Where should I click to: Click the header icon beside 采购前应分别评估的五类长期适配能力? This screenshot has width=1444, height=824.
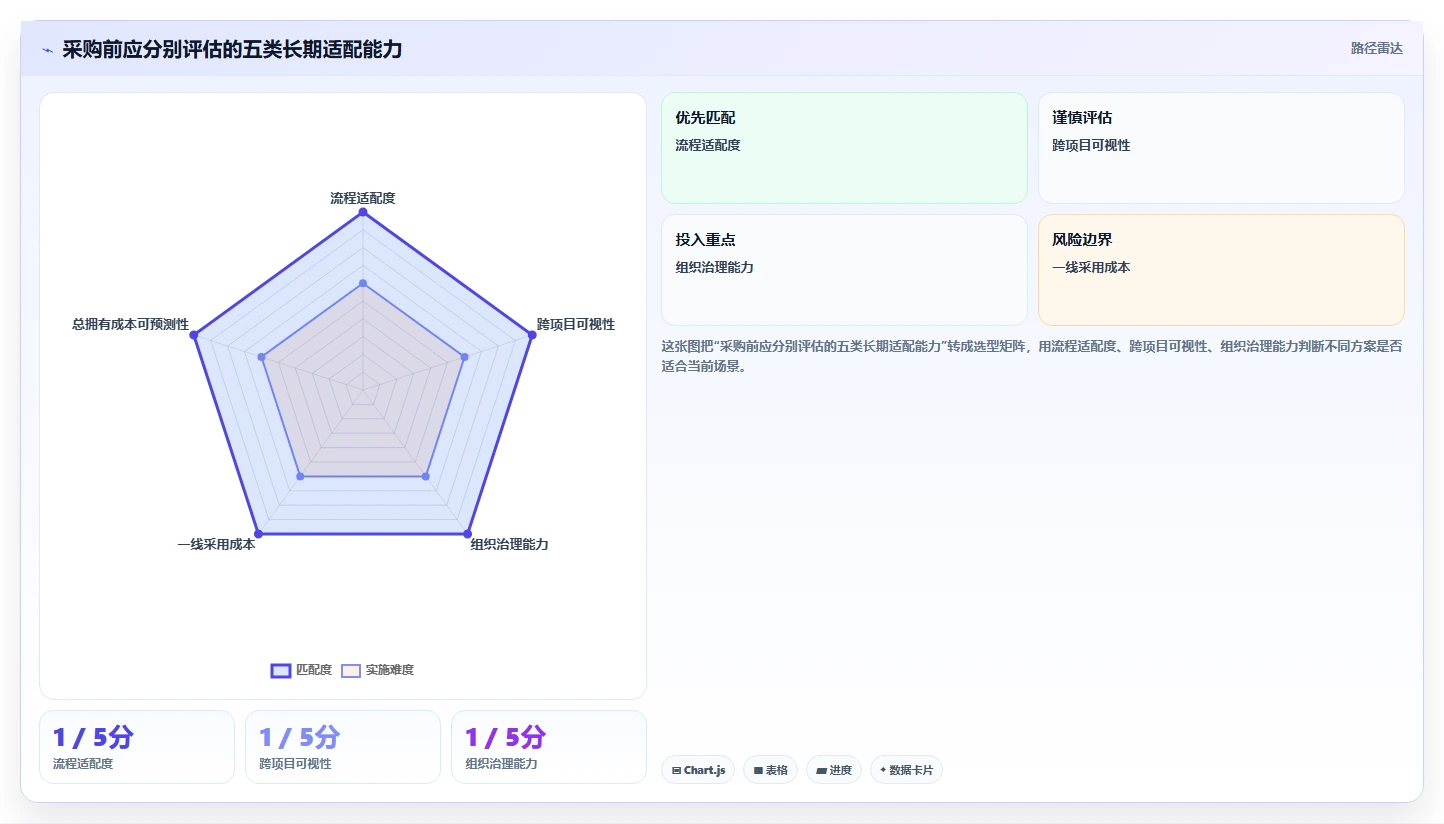pyautogui.click(x=48, y=50)
